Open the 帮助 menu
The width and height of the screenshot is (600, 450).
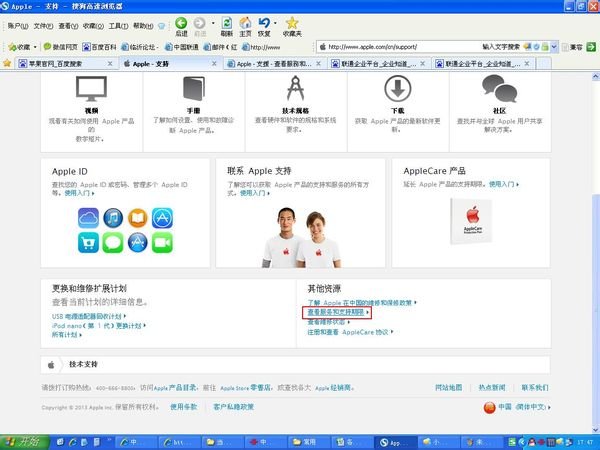tap(143, 26)
